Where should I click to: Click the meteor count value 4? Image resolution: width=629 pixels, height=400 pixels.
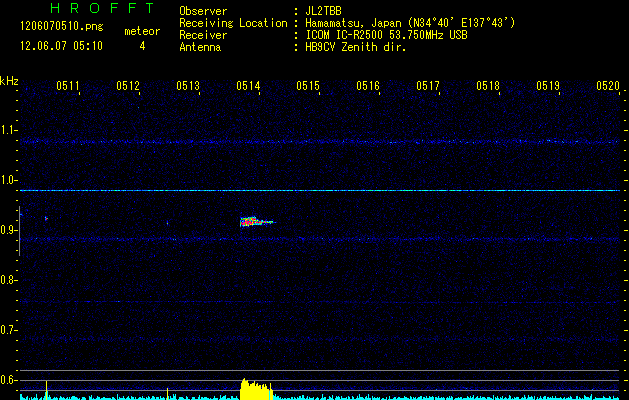tap(142, 46)
